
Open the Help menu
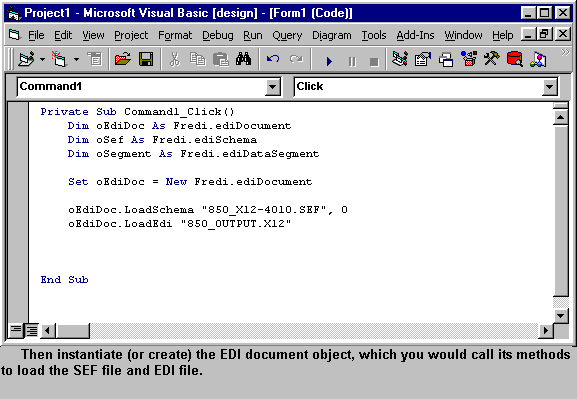[x=503, y=35]
